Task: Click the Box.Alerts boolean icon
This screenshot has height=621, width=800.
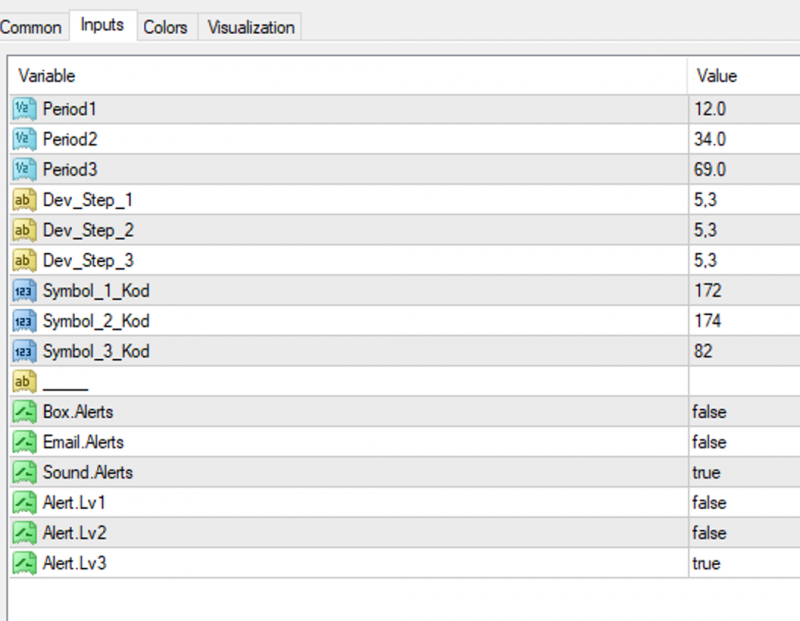Action: click(x=24, y=412)
